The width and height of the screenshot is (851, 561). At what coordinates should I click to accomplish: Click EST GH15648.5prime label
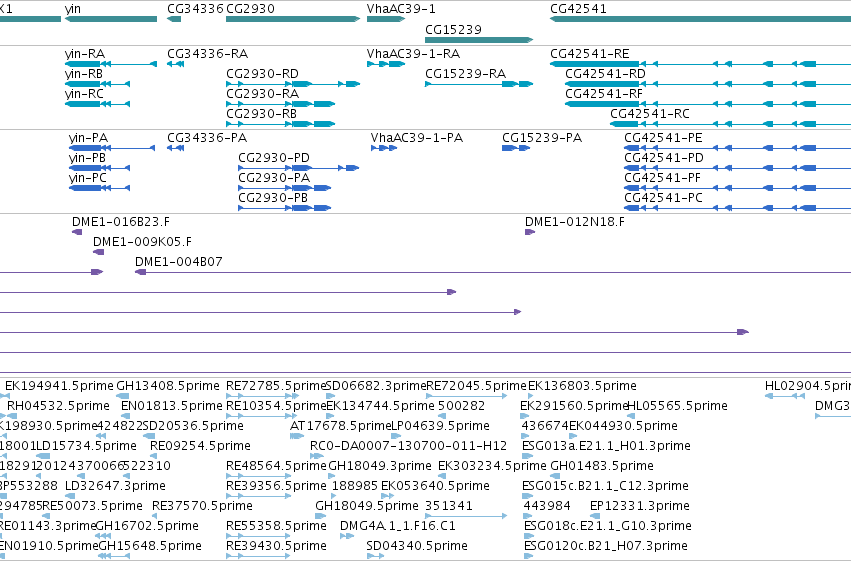tap(150, 547)
